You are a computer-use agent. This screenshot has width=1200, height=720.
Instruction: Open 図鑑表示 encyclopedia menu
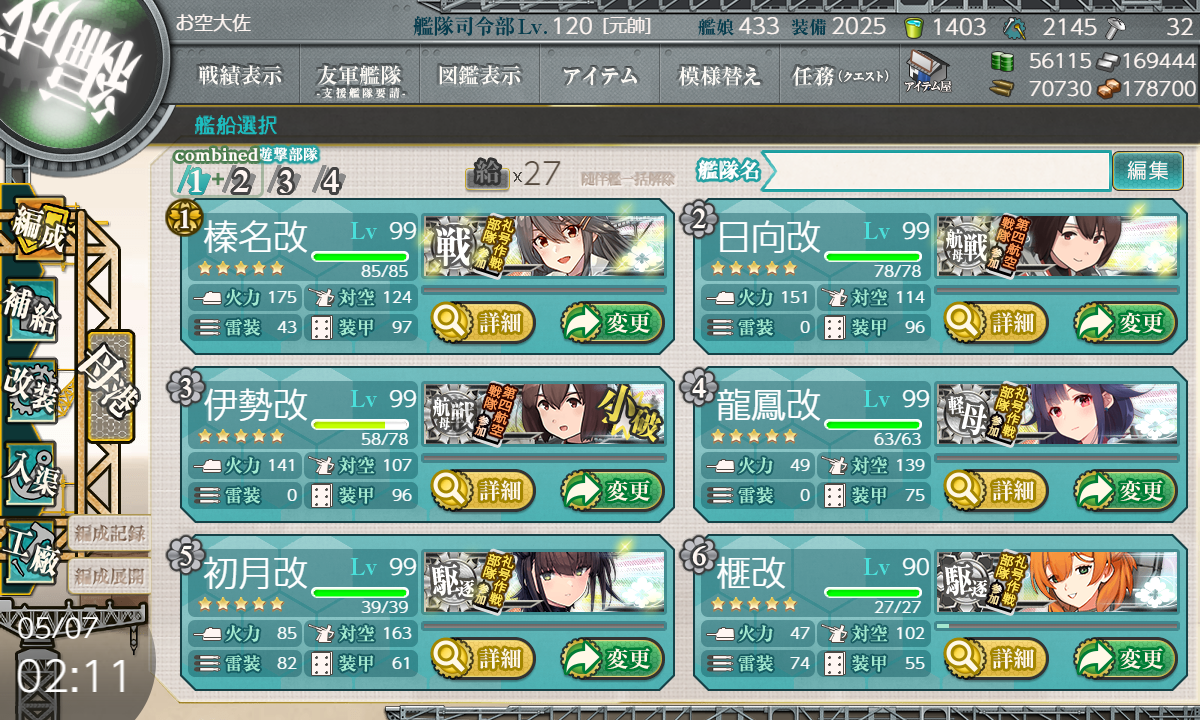[x=479, y=75]
